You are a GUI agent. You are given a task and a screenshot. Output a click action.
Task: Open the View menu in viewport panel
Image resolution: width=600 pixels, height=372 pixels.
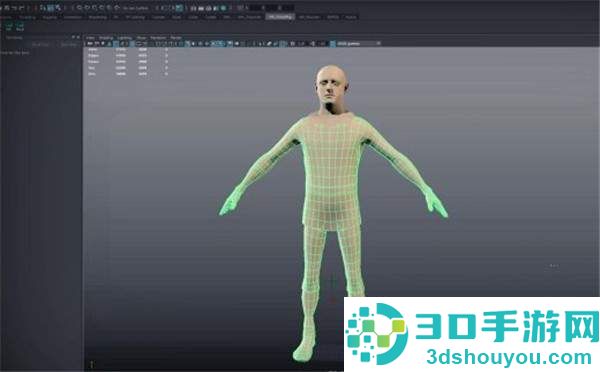tap(90, 38)
